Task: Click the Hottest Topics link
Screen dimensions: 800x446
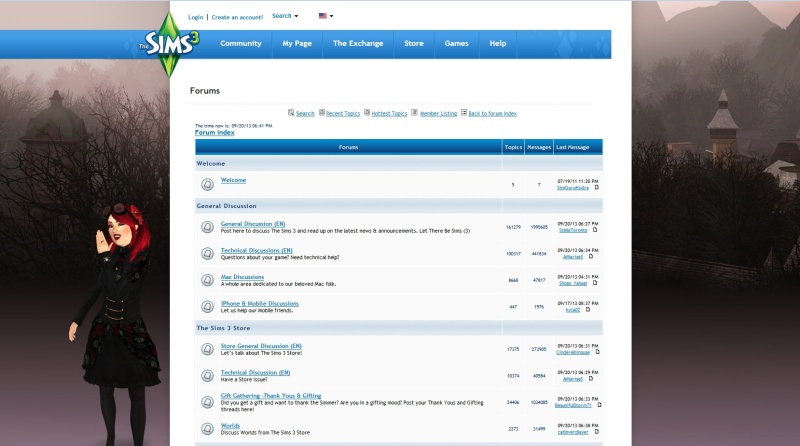Action: [x=389, y=114]
